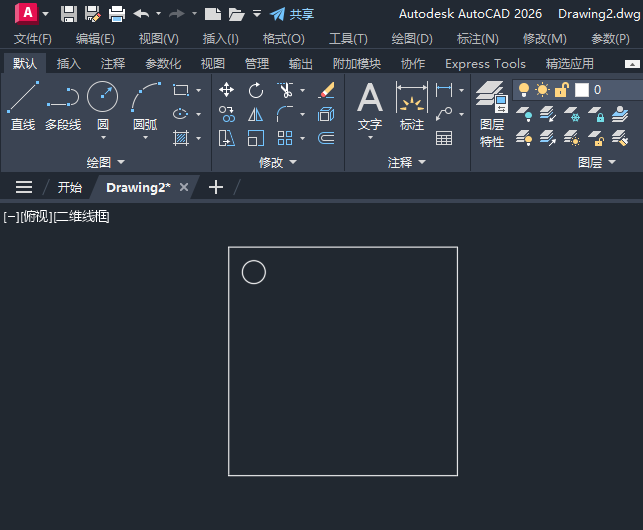Open the application menu dropdown arrow
The width and height of the screenshot is (643, 530).
point(46,14)
